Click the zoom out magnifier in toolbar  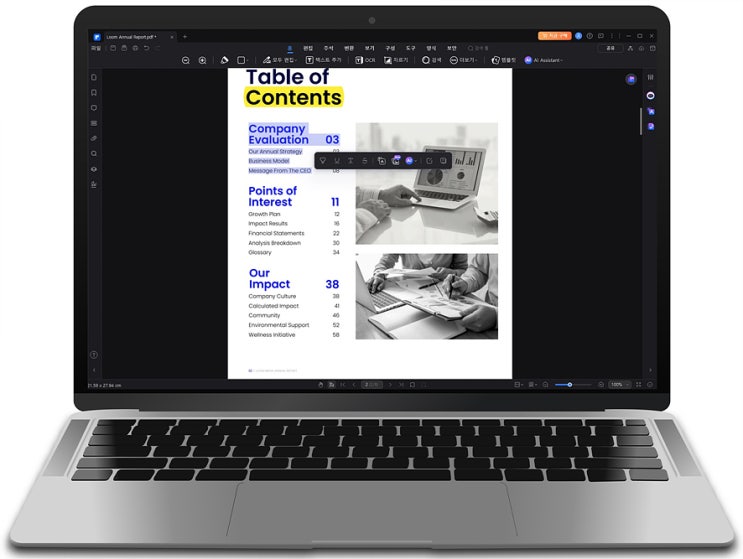(186, 60)
